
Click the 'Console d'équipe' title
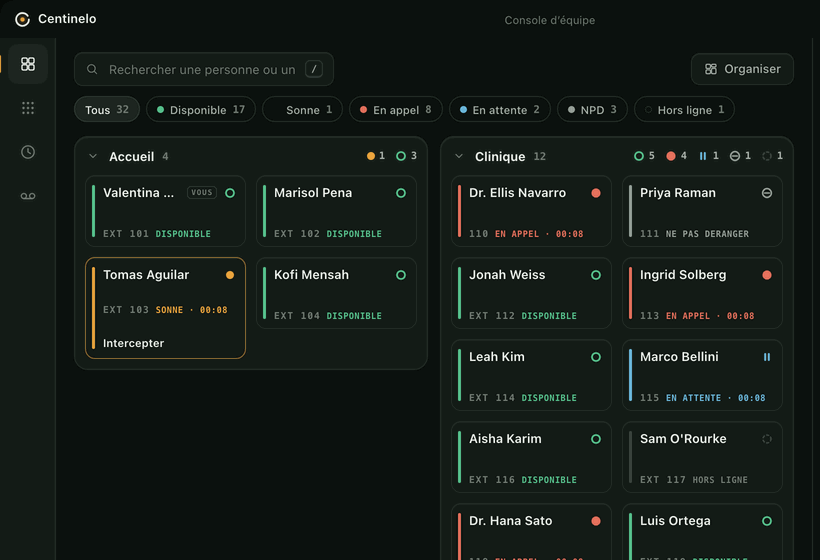click(x=550, y=20)
